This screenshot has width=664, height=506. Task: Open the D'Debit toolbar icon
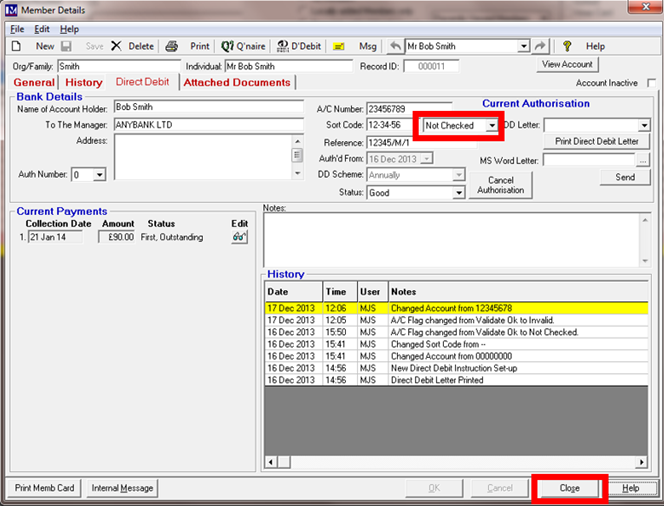pos(282,46)
